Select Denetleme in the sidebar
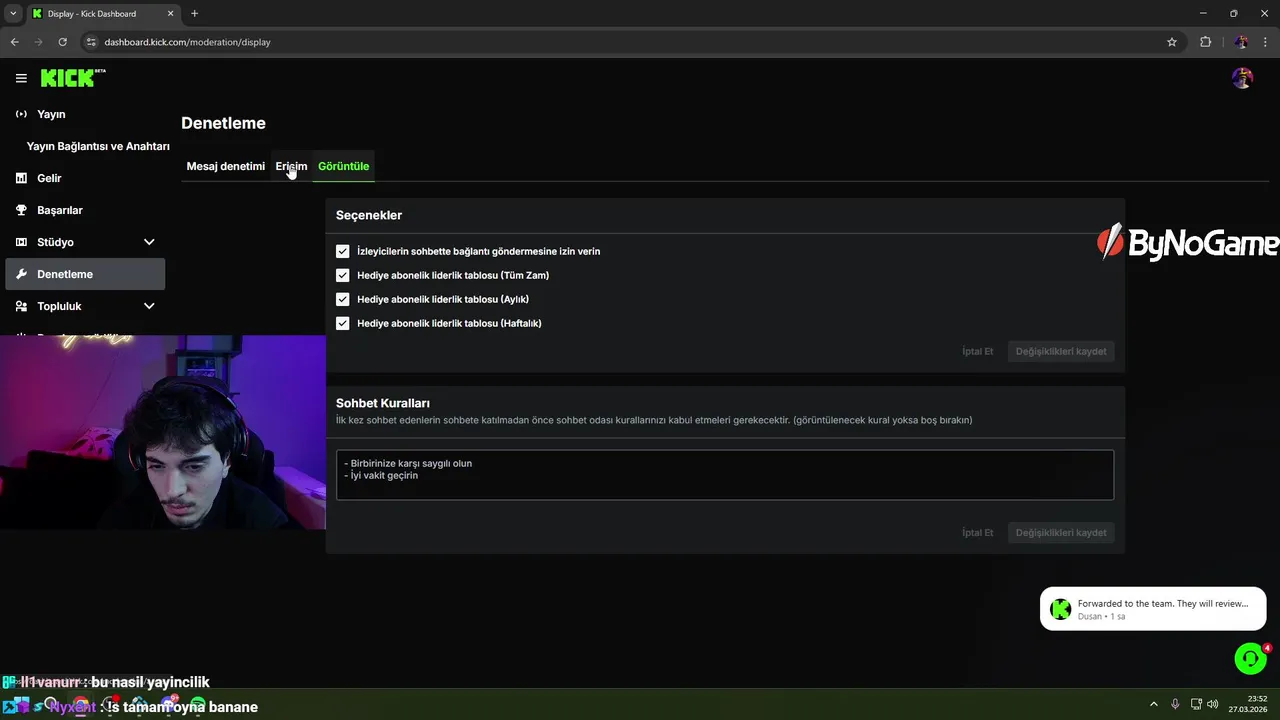 click(85, 274)
